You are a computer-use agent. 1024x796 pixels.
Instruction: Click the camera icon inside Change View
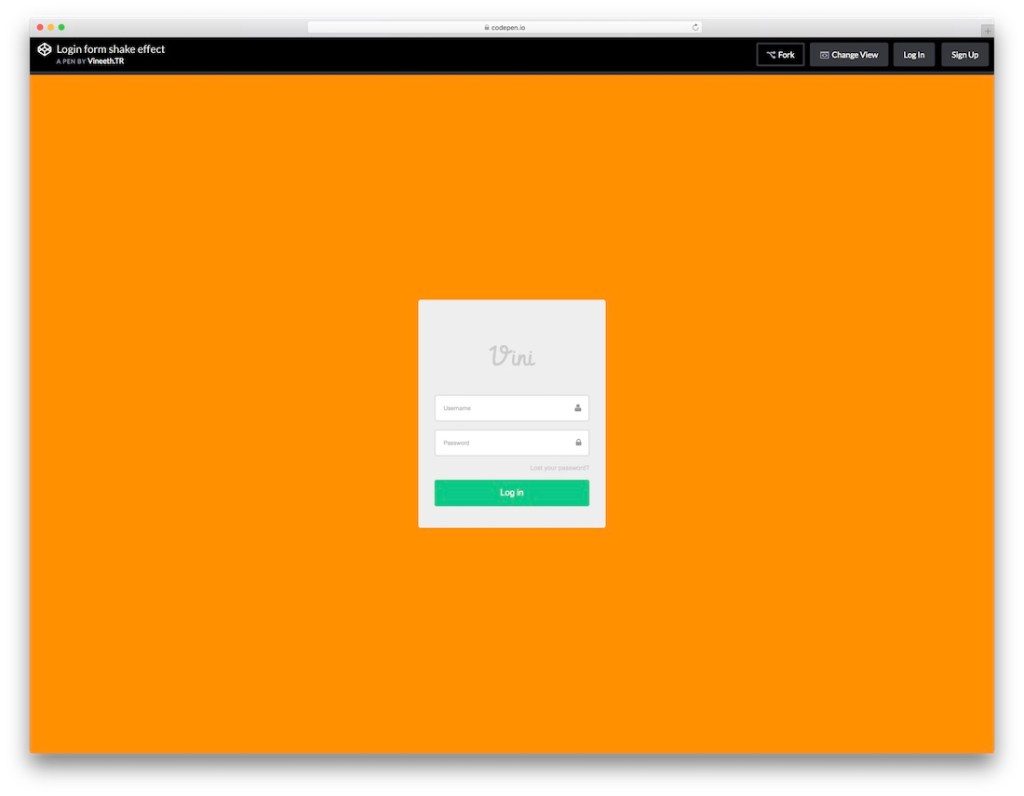[822, 54]
